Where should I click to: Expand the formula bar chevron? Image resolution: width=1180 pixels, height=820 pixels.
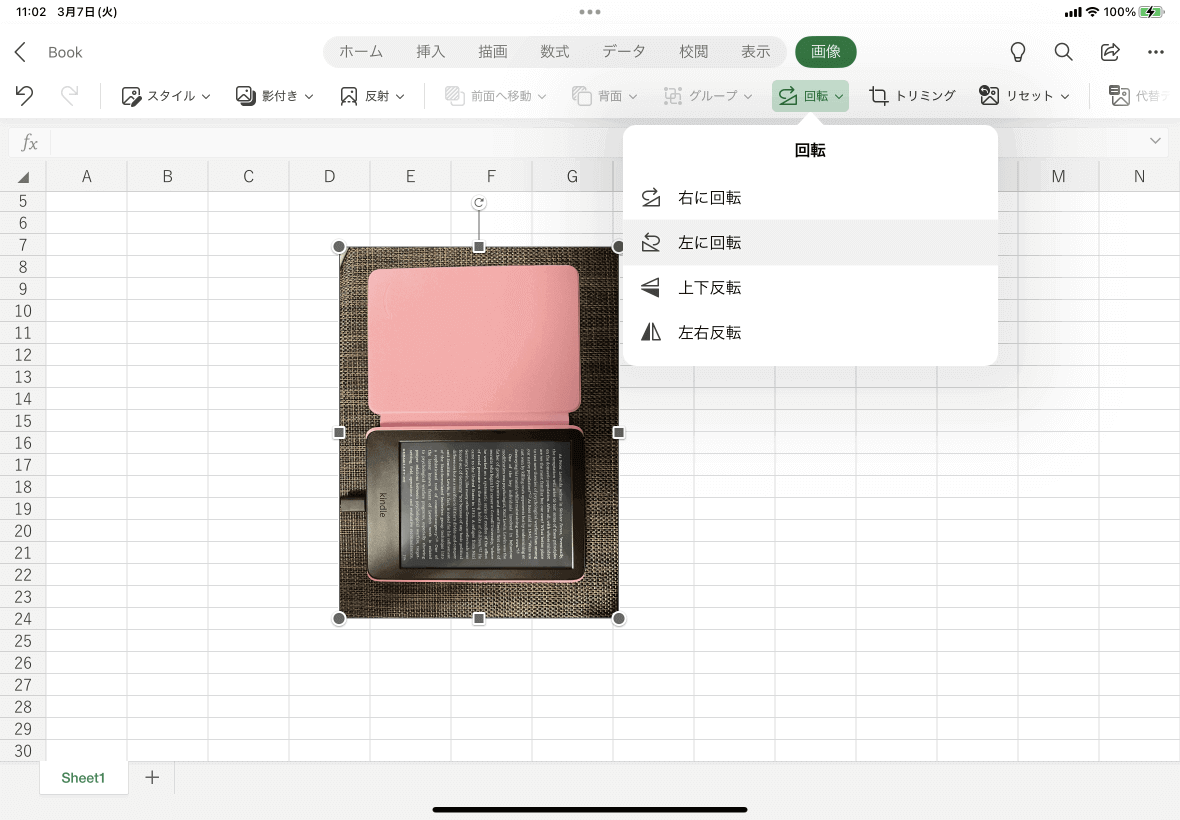1155,141
